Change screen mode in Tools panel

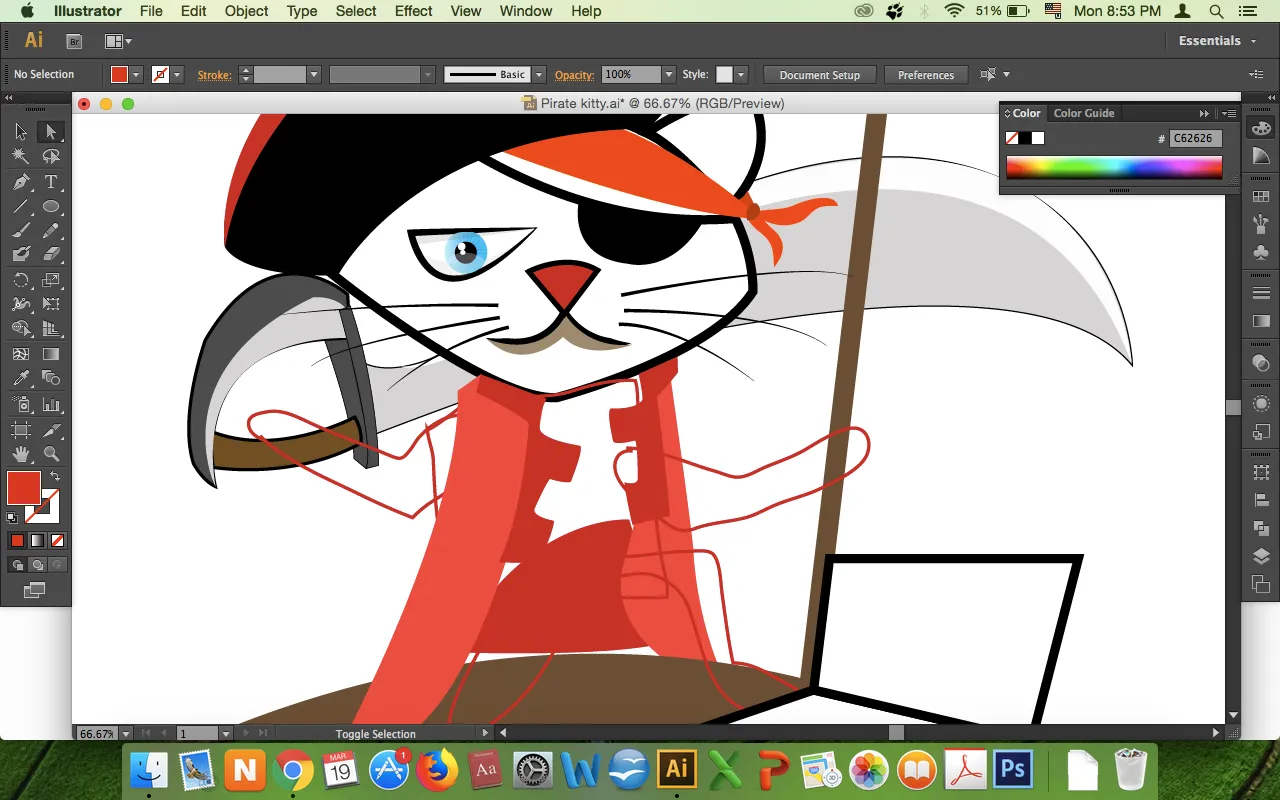click(34, 591)
